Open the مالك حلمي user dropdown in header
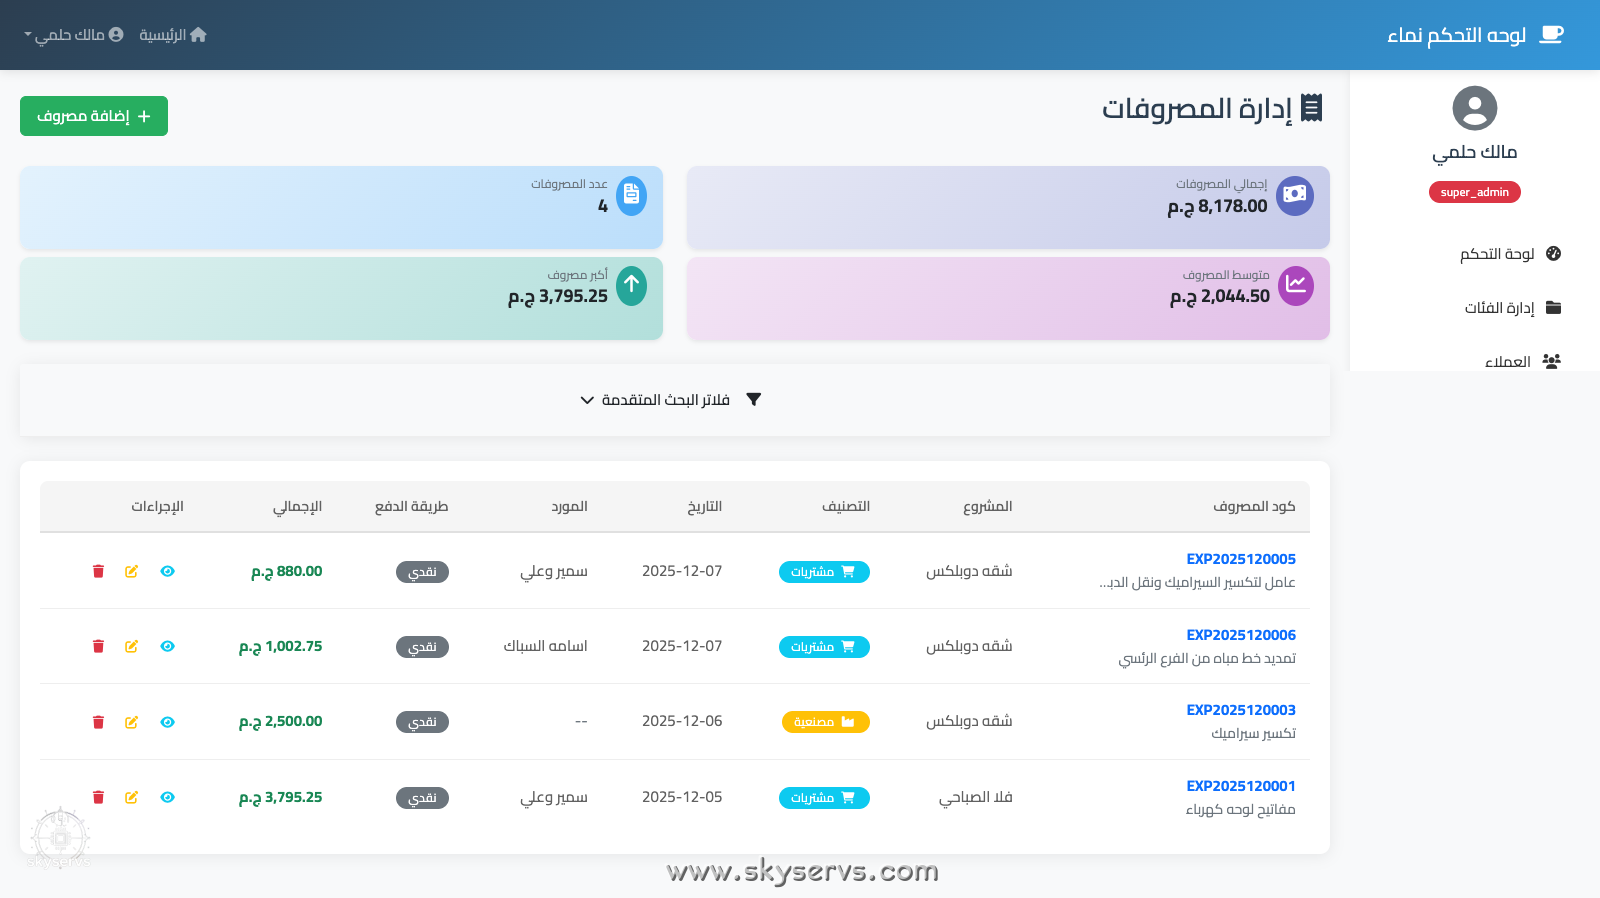1600x898 pixels. click(74, 35)
